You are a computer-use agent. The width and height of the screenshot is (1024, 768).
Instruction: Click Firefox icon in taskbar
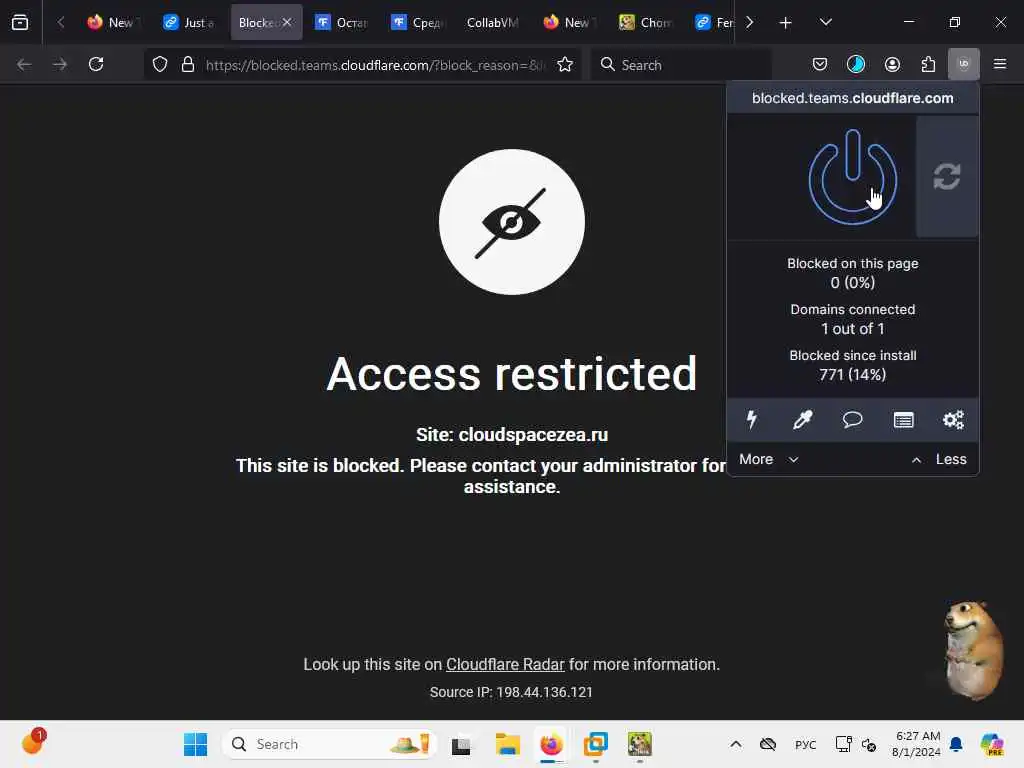tap(551, 744)
